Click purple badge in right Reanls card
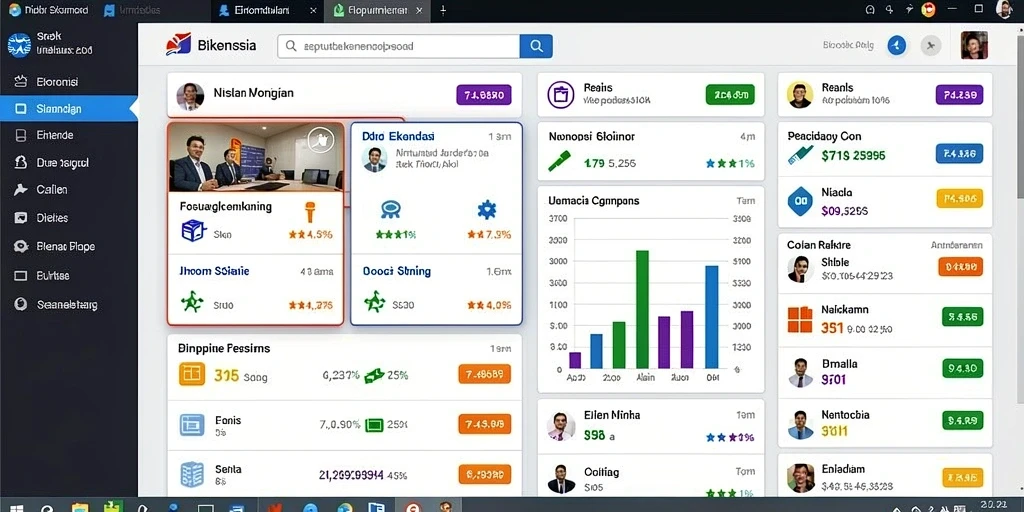 coord(959,95)
